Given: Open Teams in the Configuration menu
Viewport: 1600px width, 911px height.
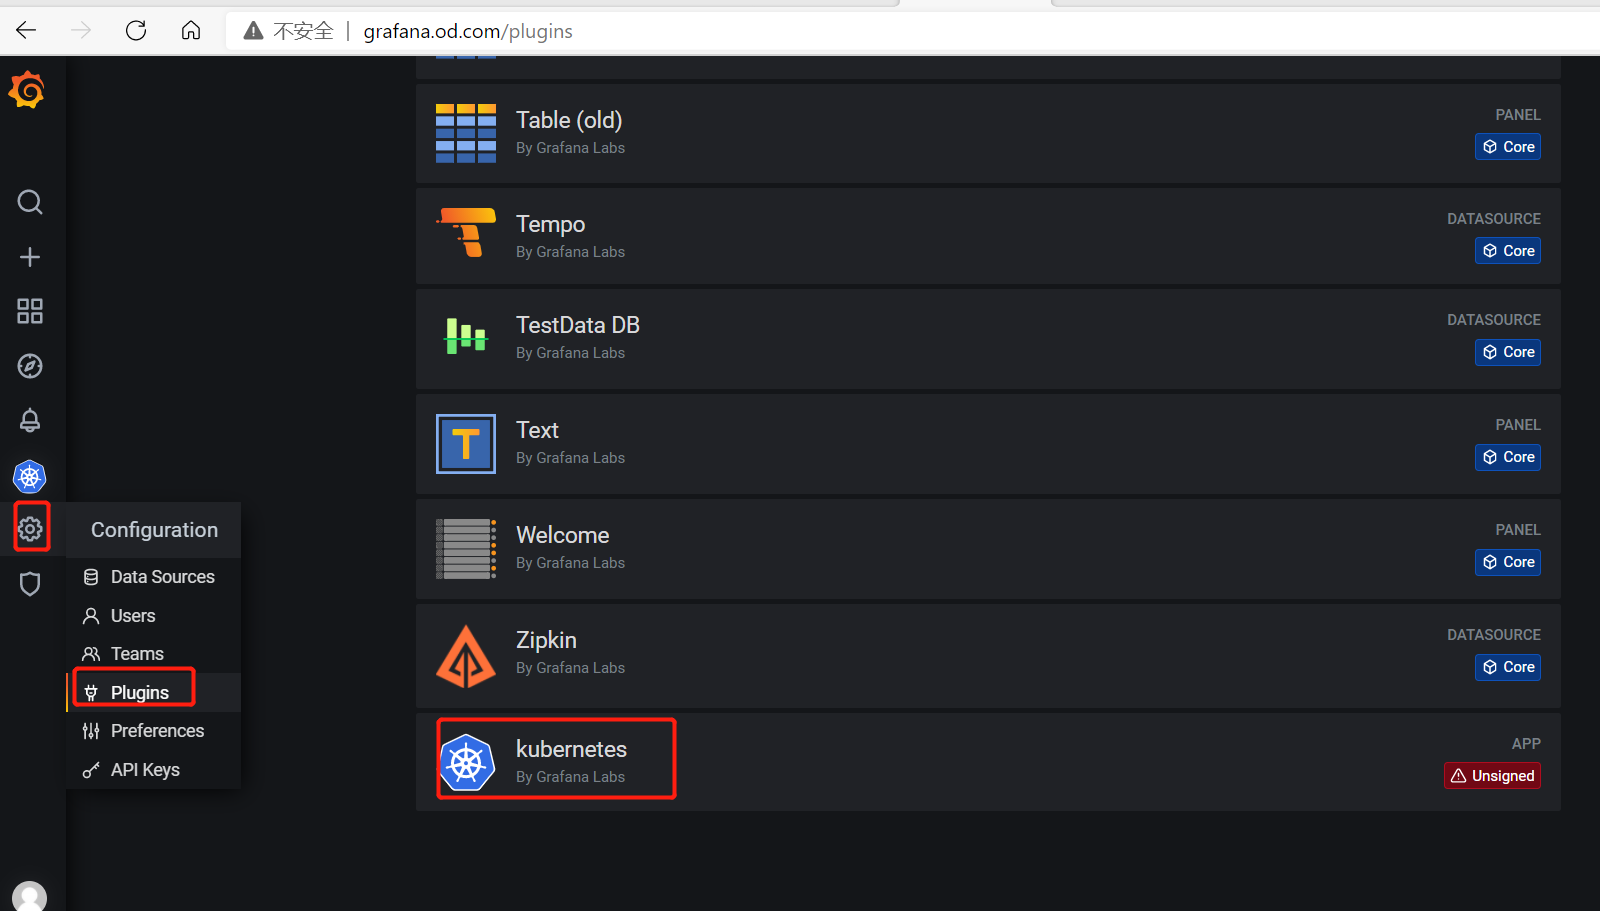Looking at the screenshot, I should (x=154, y=654).
